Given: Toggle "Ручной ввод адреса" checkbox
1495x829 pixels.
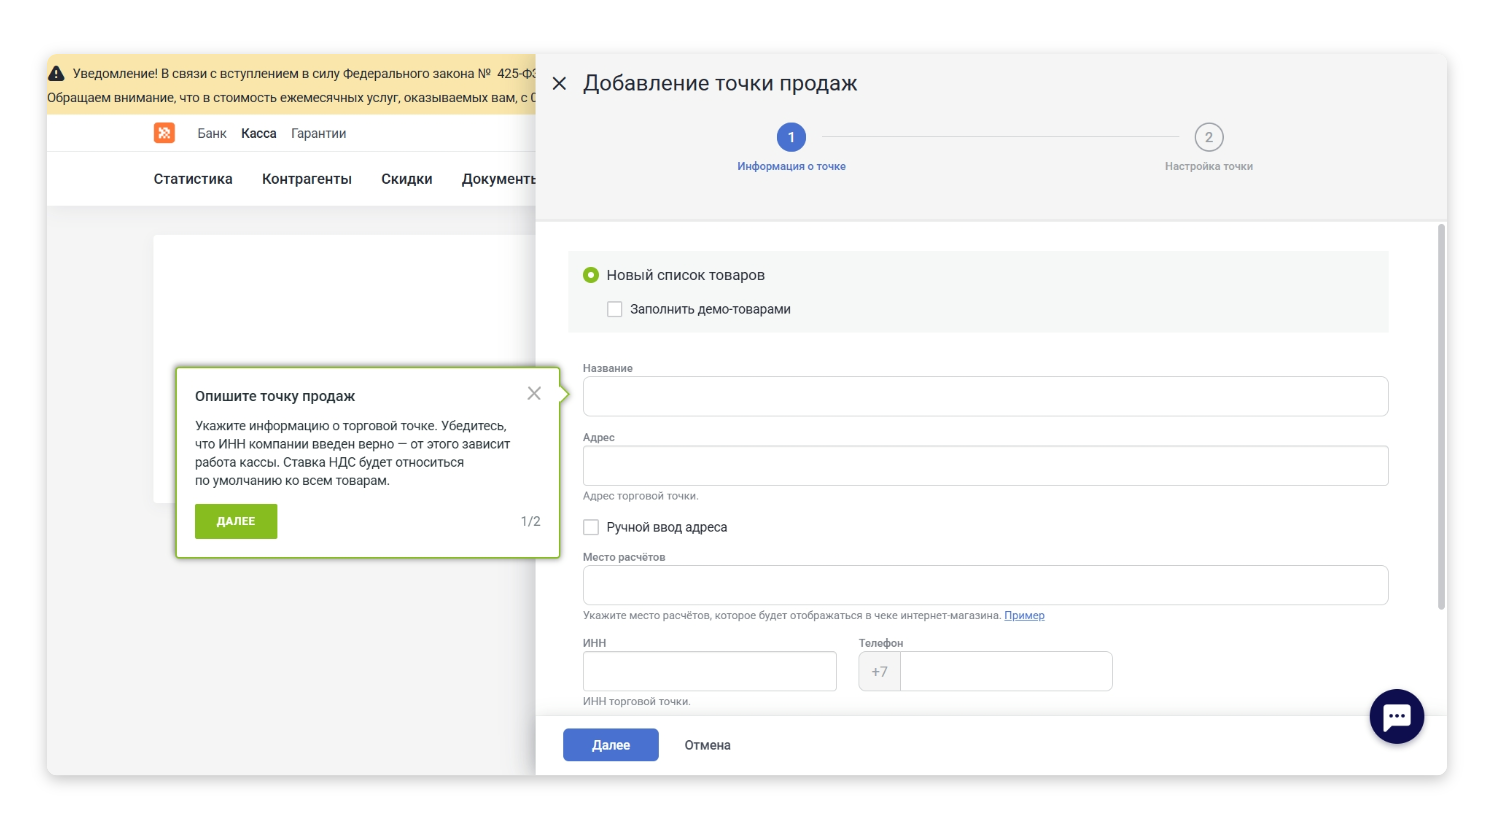Looking at the screenshot, I should tap(591, 527).
